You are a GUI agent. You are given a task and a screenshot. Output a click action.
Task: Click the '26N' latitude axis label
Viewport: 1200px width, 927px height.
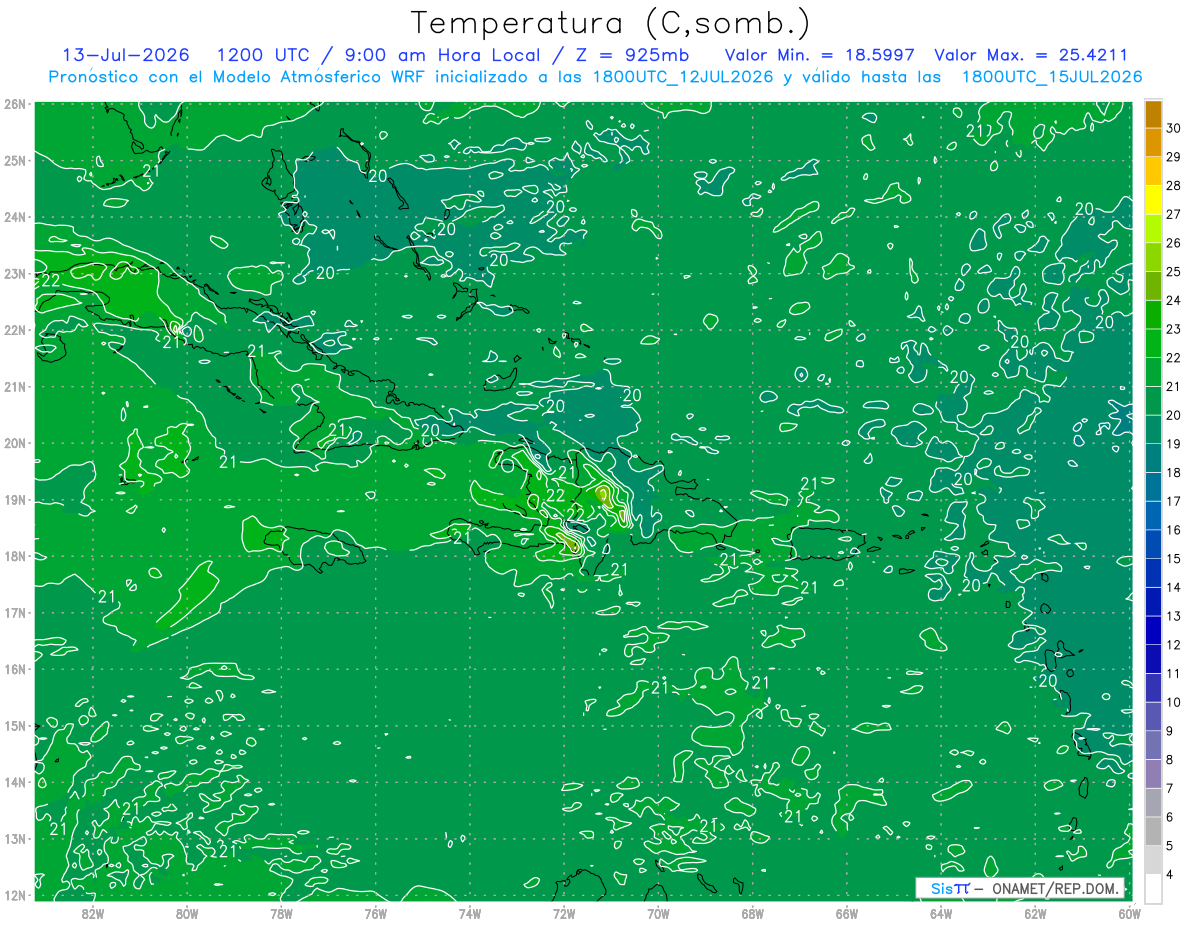[x=16, y=104]
